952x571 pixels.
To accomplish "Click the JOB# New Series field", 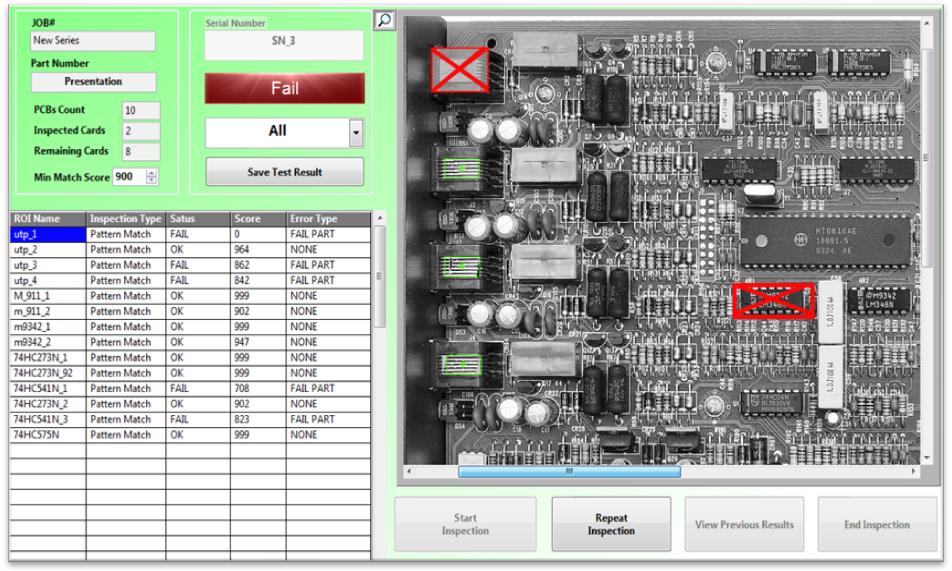I will click(92, 41).
